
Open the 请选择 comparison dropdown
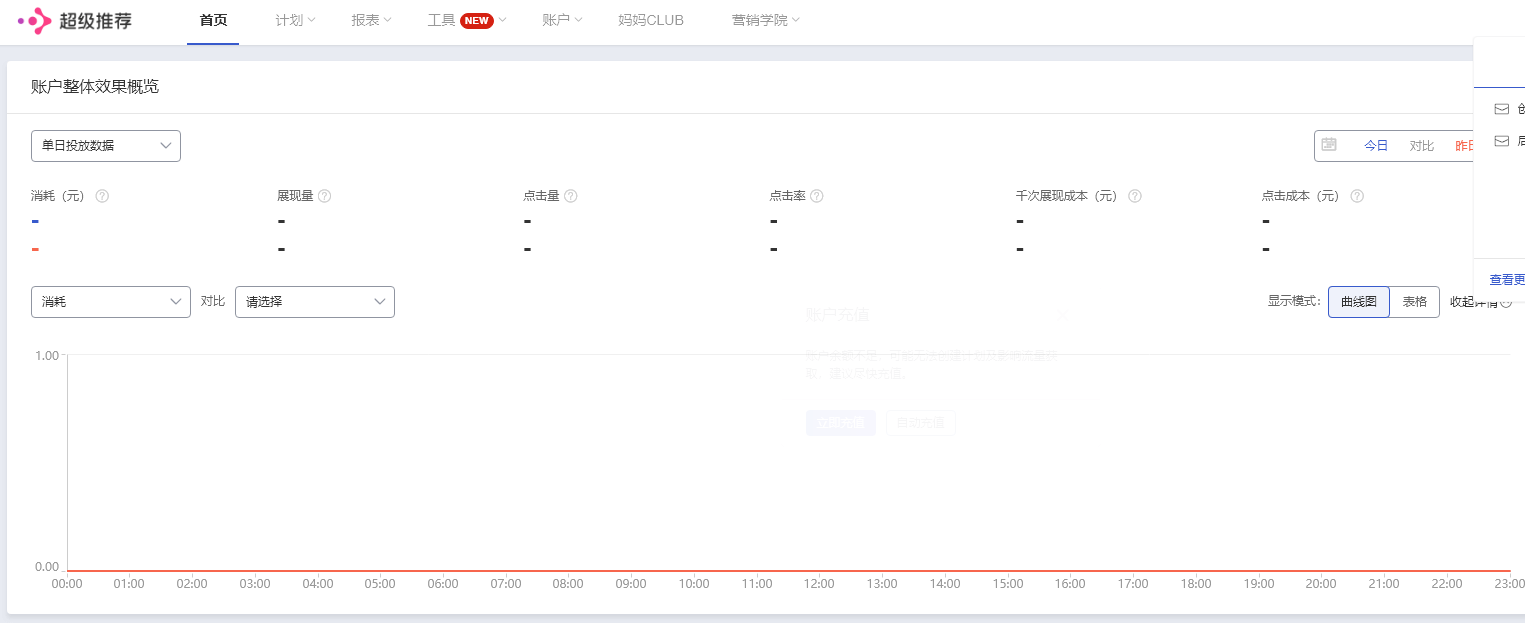click(x=315, y=302)
